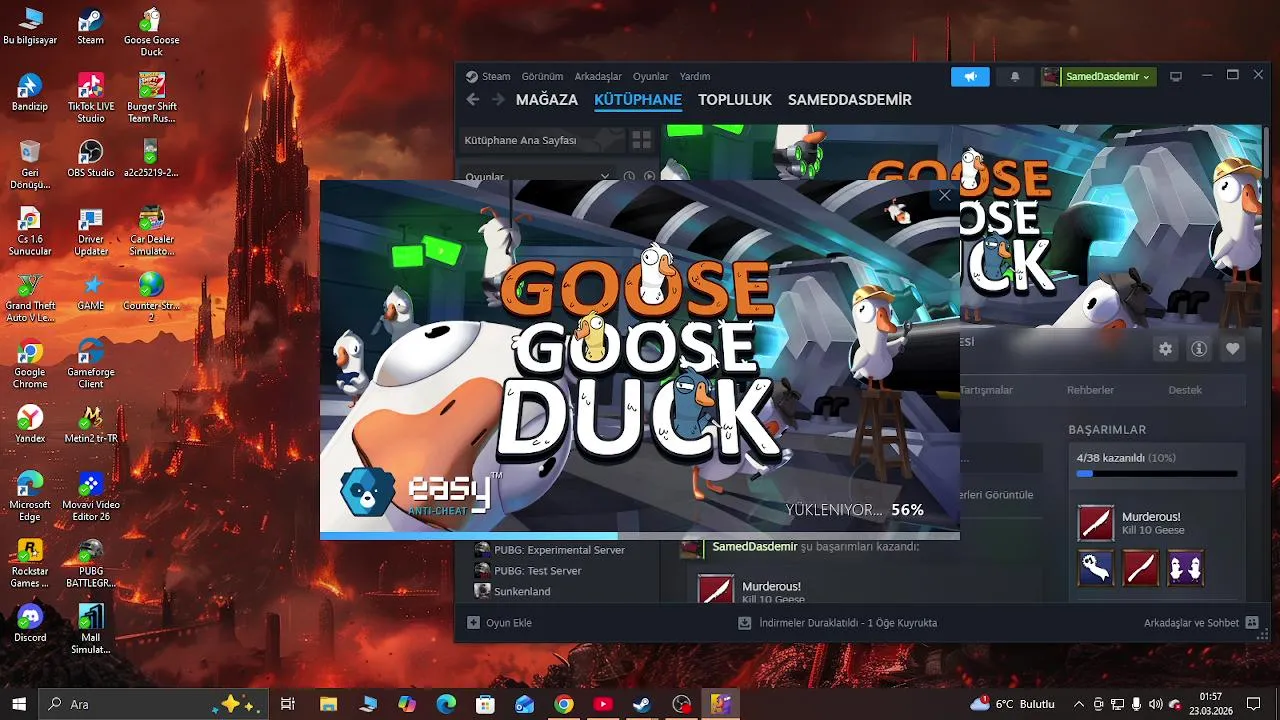Click the taskbar Ara search box

[x=154, y=704]
